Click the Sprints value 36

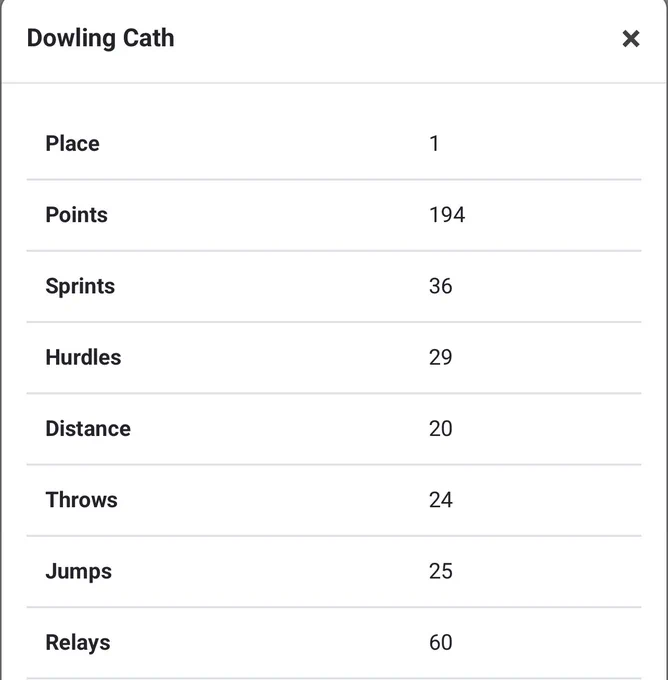click(x=441, y=286)
